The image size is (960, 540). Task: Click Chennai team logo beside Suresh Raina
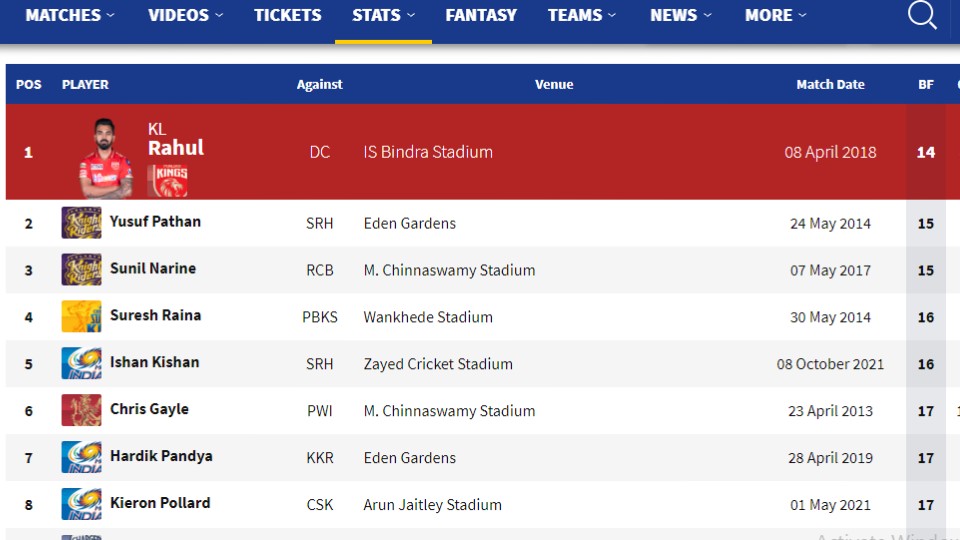coord(81,317)
